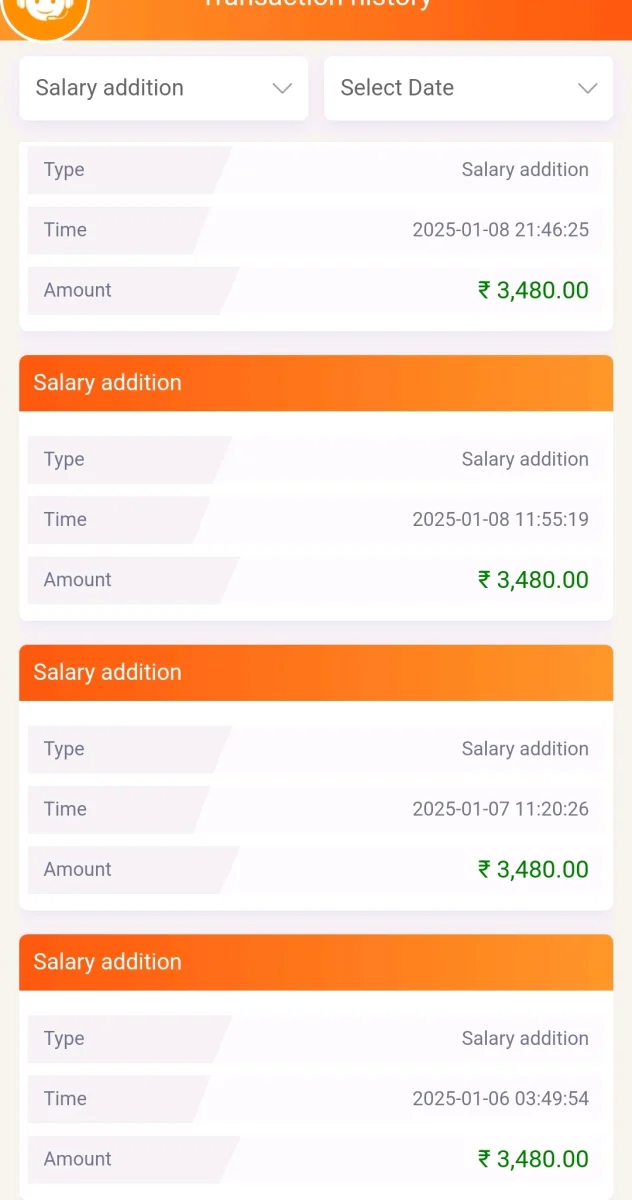Tap the Type value in the 11:55:19 entry
Viewport: 632px width, 1200px height.
(525, 460)
